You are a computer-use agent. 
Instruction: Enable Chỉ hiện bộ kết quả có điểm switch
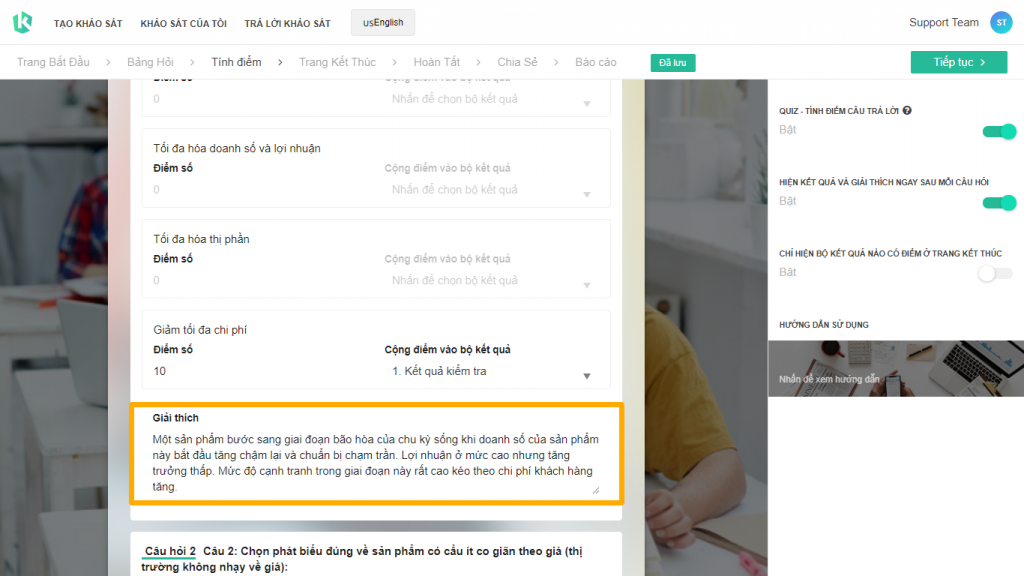point(995,274)
